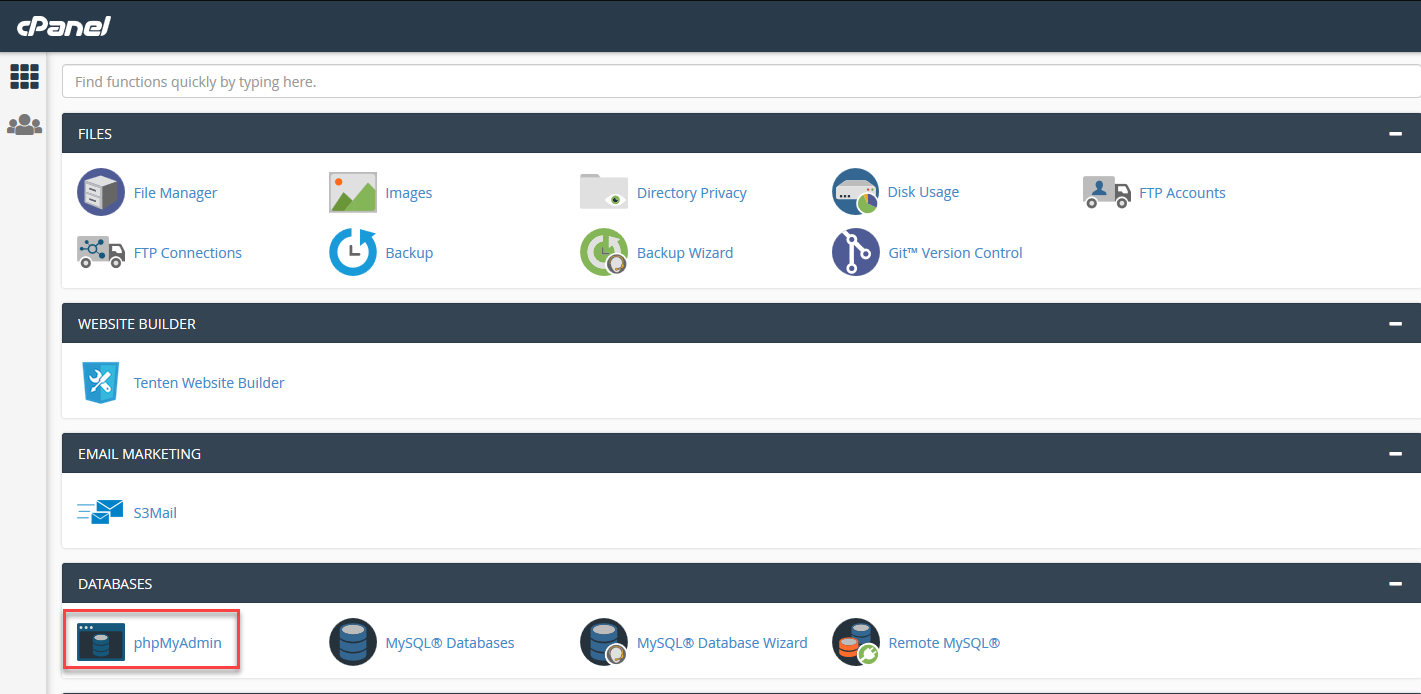This screenshot has height=694, width=1421.
Task: Click the Backup Wizard icon
Action: 604,252
